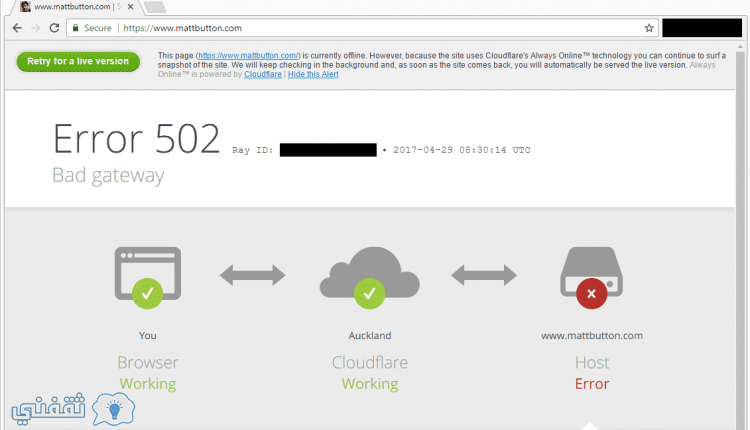Go back with the browser back arrow
The image size is (750, 430).
[17, 28]
